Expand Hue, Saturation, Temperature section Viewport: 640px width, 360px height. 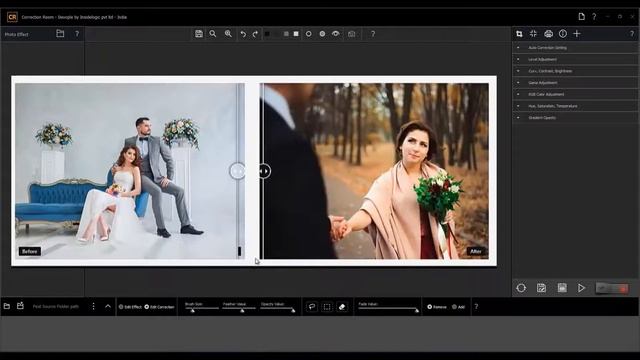pos(575,106)
